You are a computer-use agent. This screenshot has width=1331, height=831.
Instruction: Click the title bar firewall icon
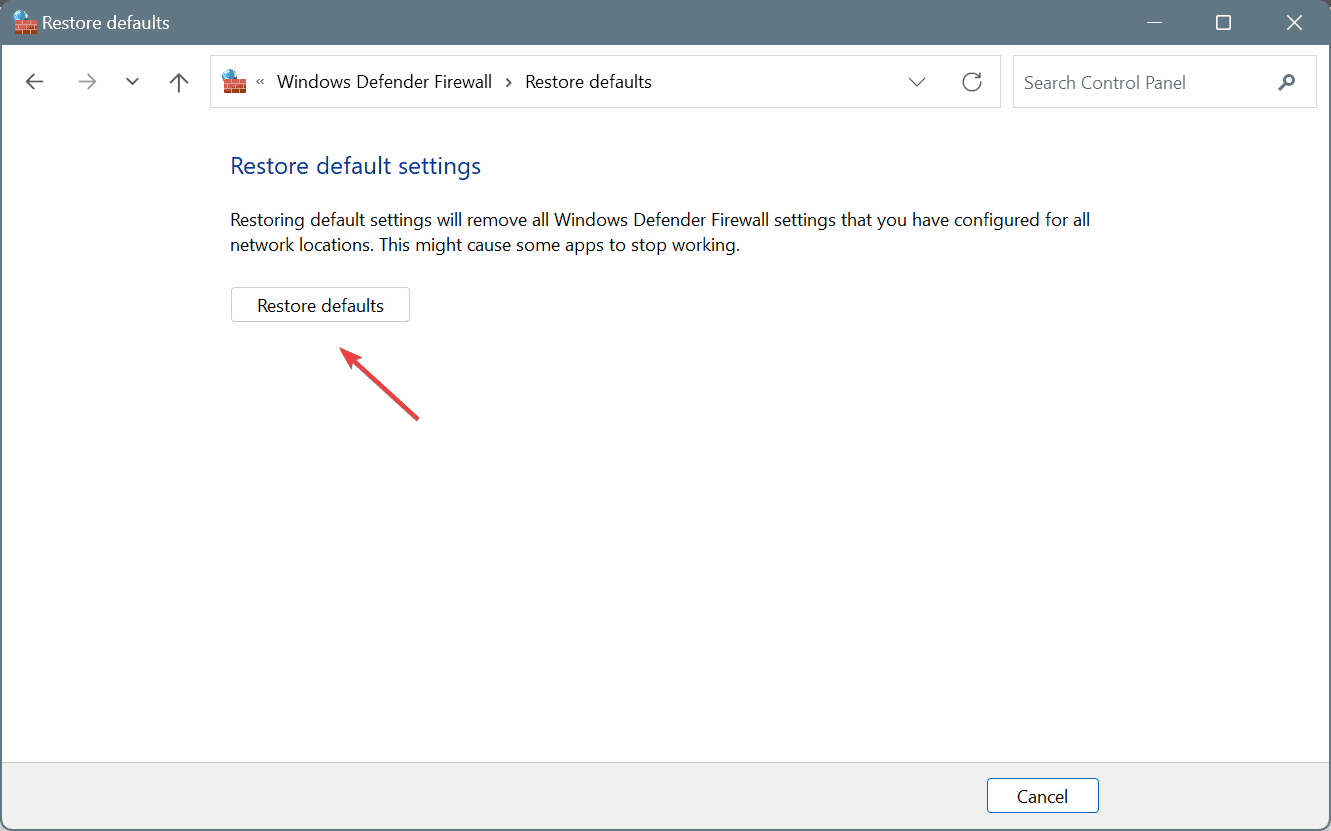(x=25, y=22)
